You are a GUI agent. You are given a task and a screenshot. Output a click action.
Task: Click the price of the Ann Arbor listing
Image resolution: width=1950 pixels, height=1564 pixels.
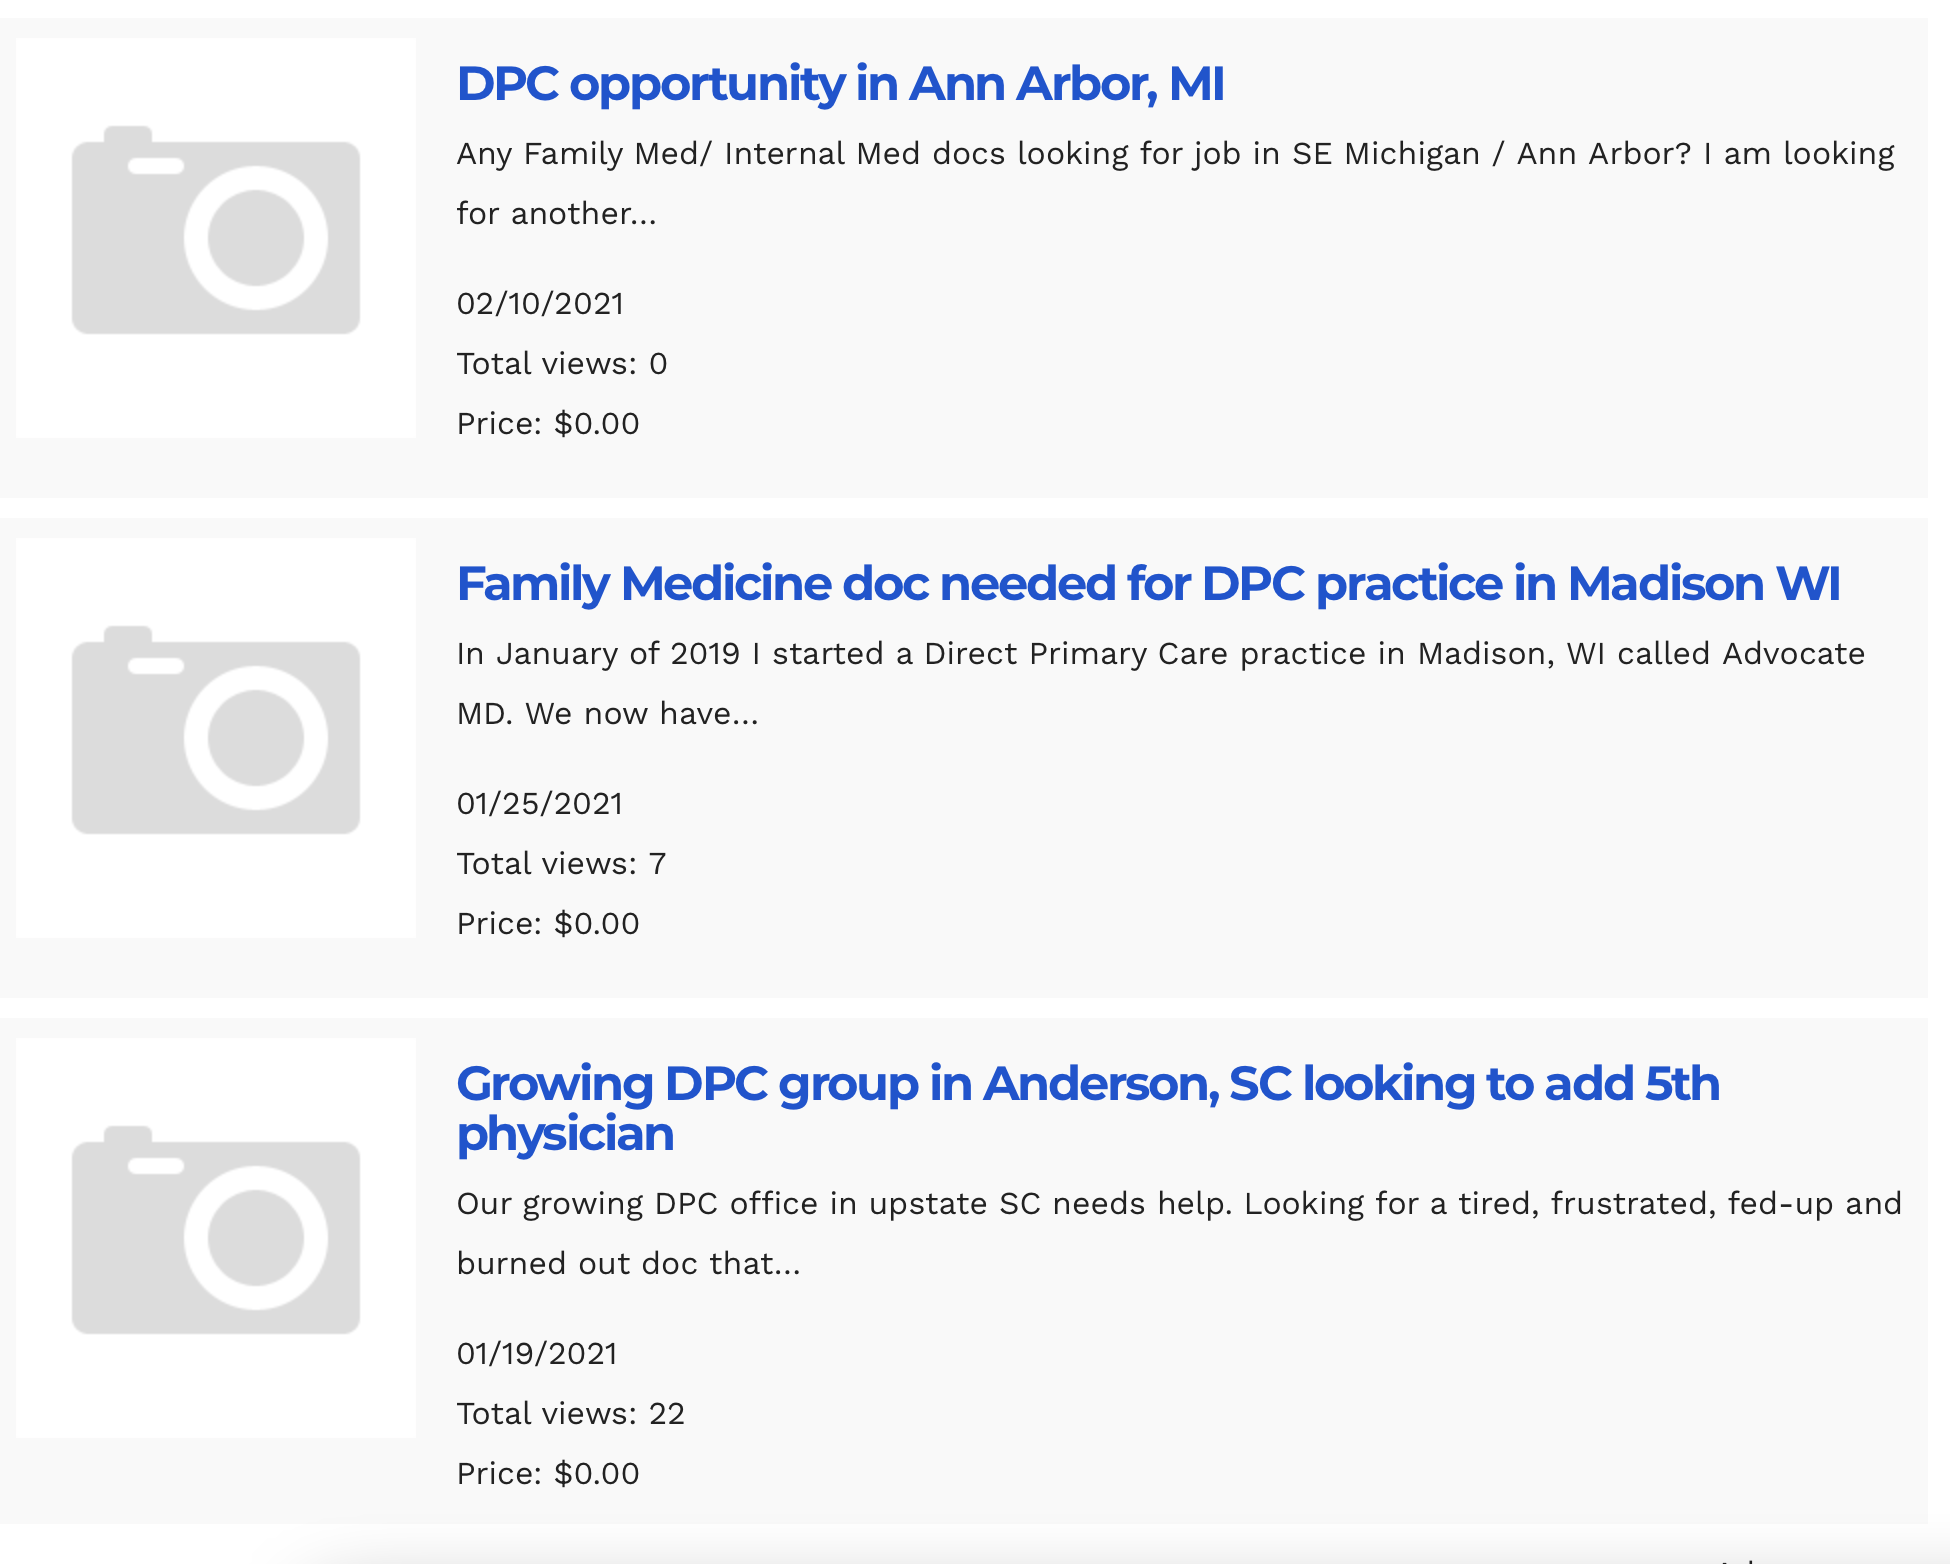(x=547, y=424)
